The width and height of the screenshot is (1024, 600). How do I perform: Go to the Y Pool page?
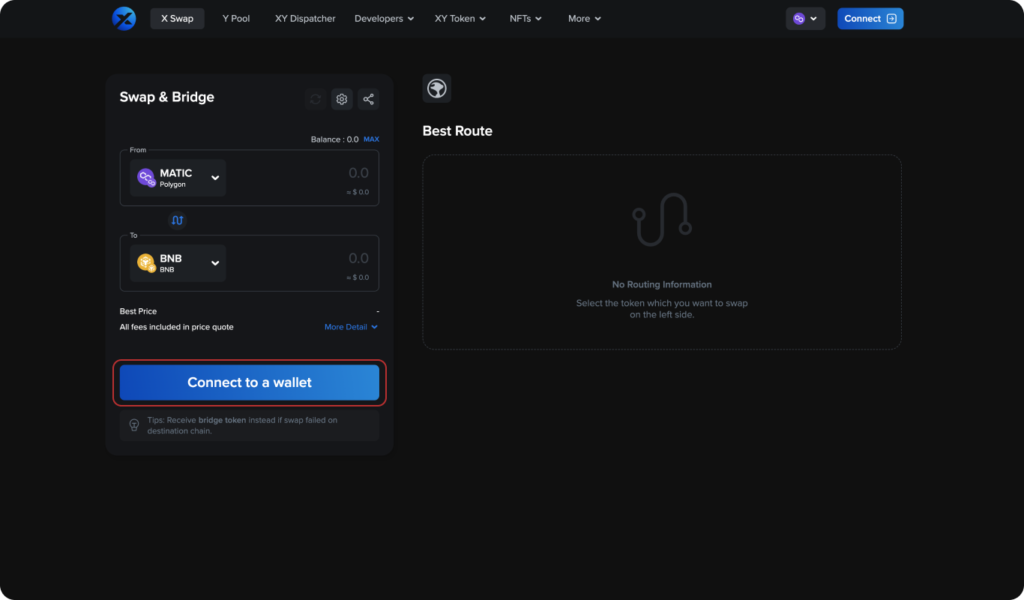[236, 19]
